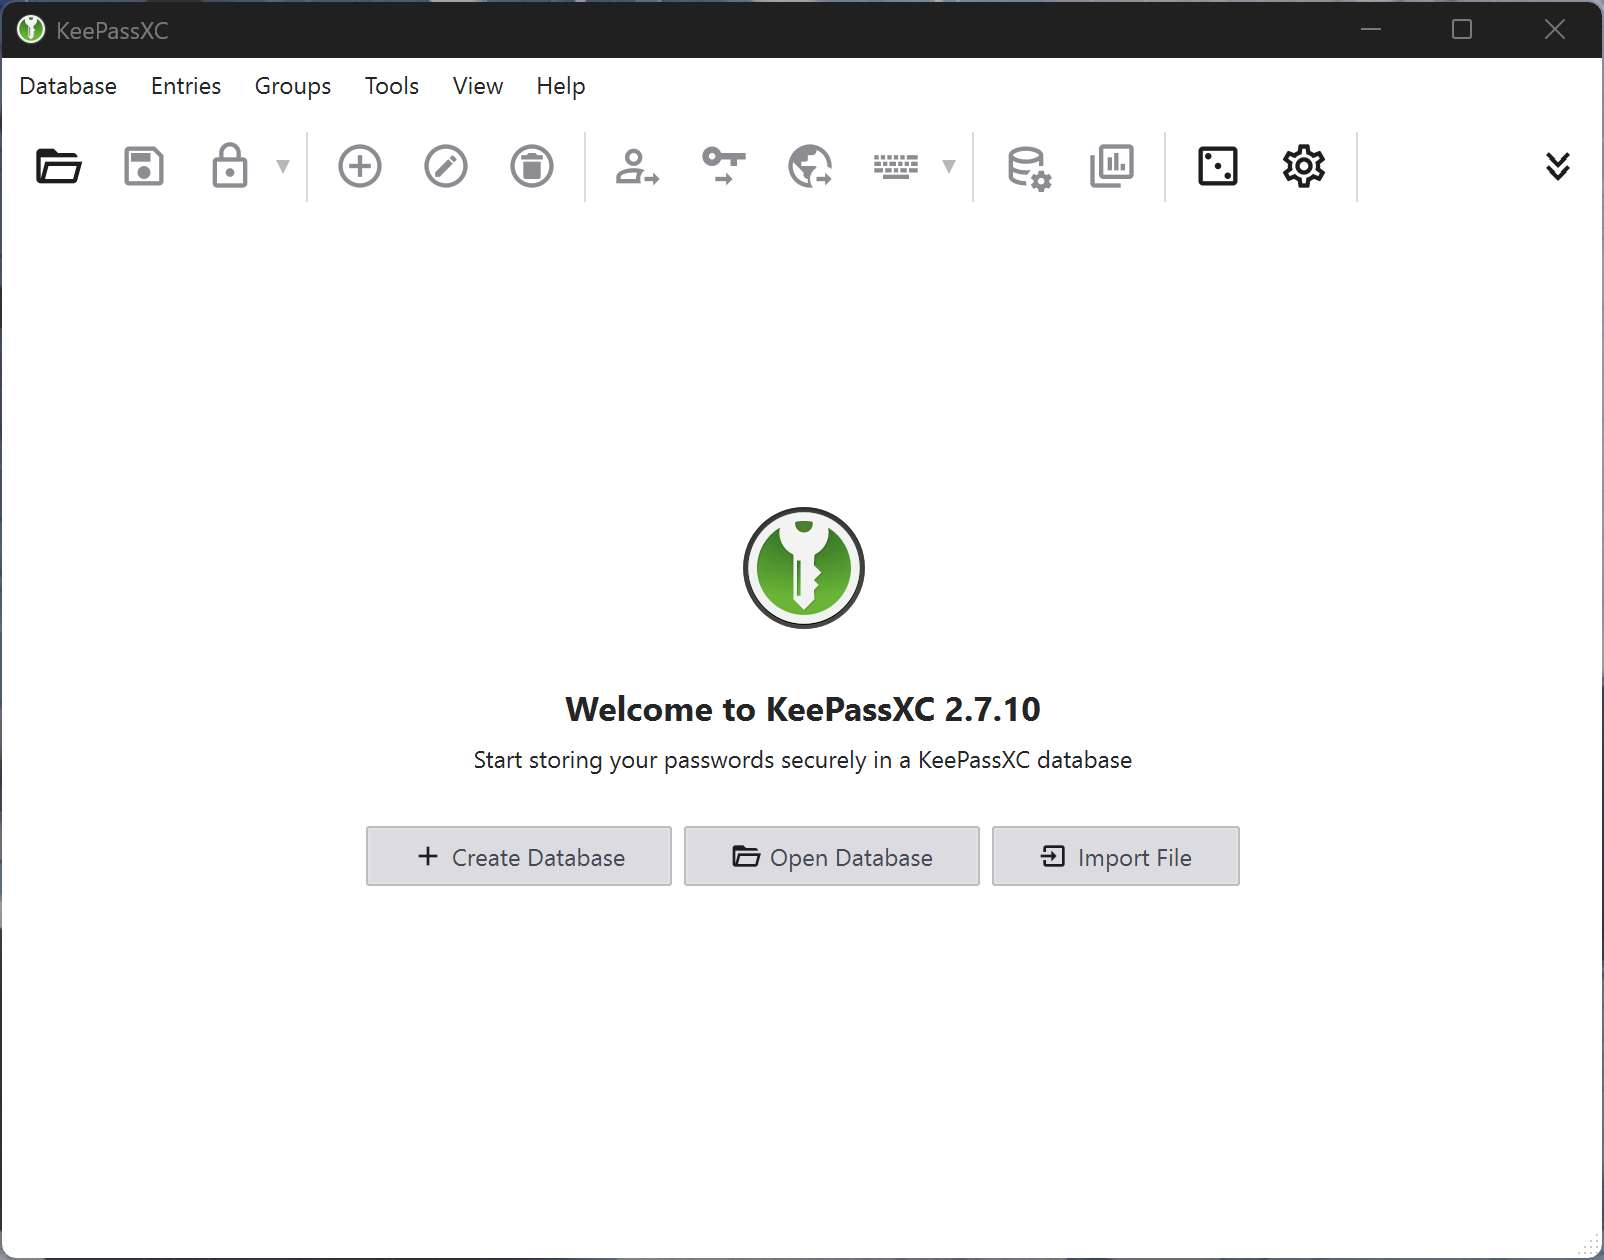Open the Groups menu
Screen dimensions: 1604x1260
[x=292, y=86]
